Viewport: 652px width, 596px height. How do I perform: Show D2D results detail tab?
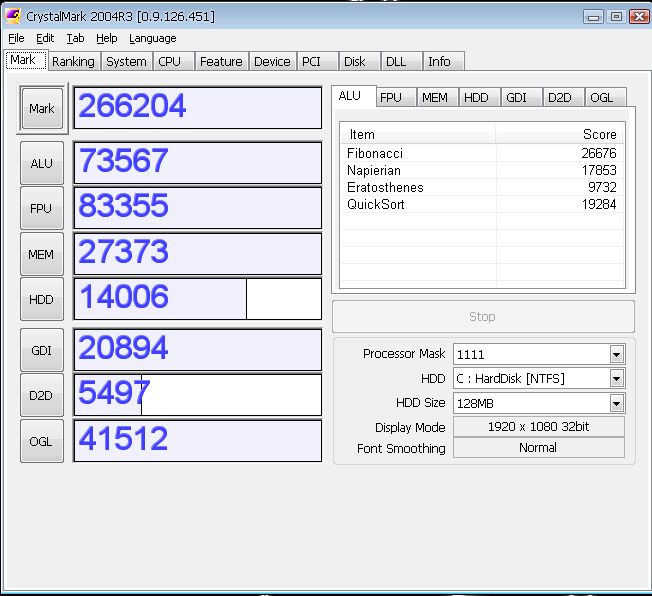click(x=563, y=97)
